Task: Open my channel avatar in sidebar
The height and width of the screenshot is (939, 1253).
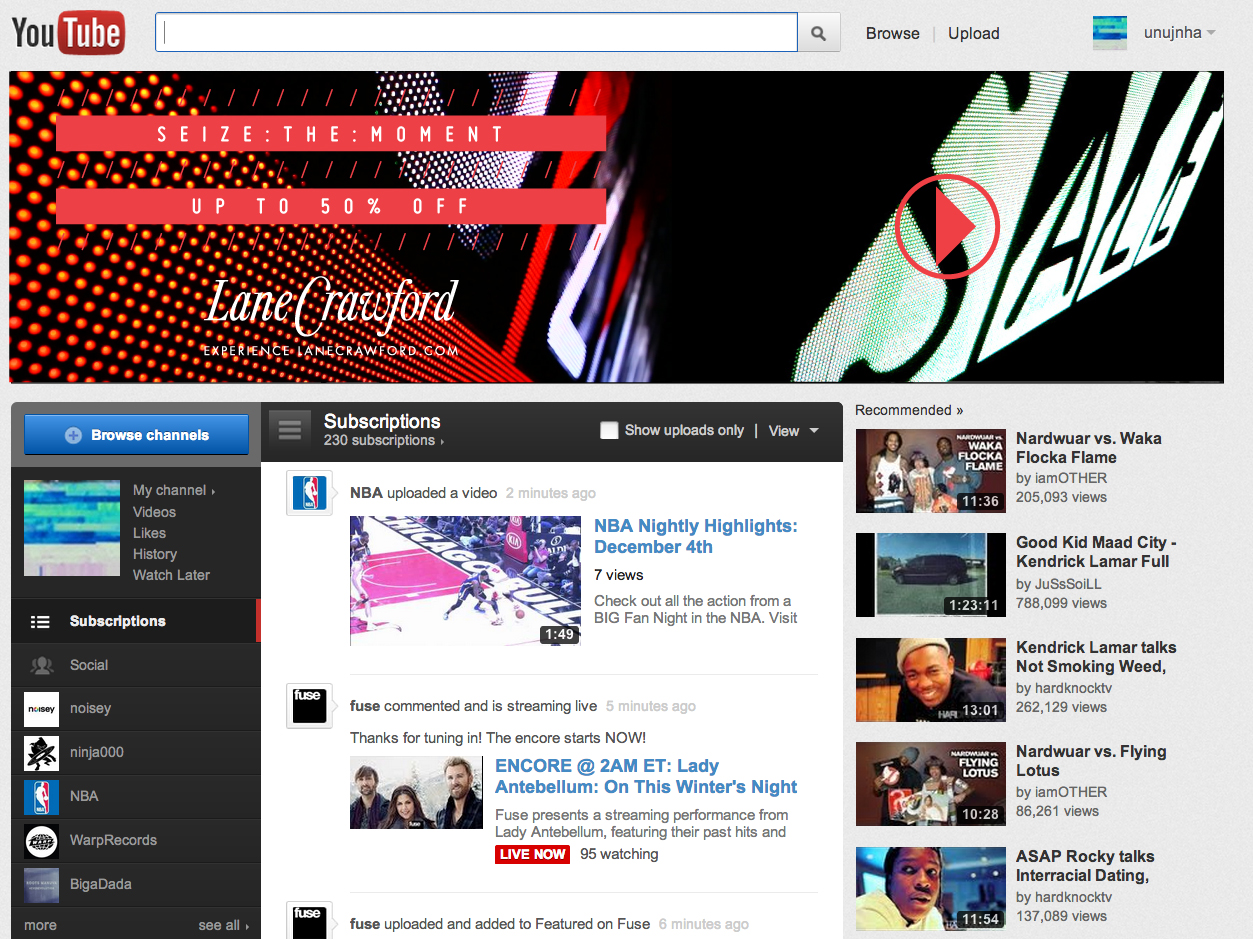Action: coord(72,528)
